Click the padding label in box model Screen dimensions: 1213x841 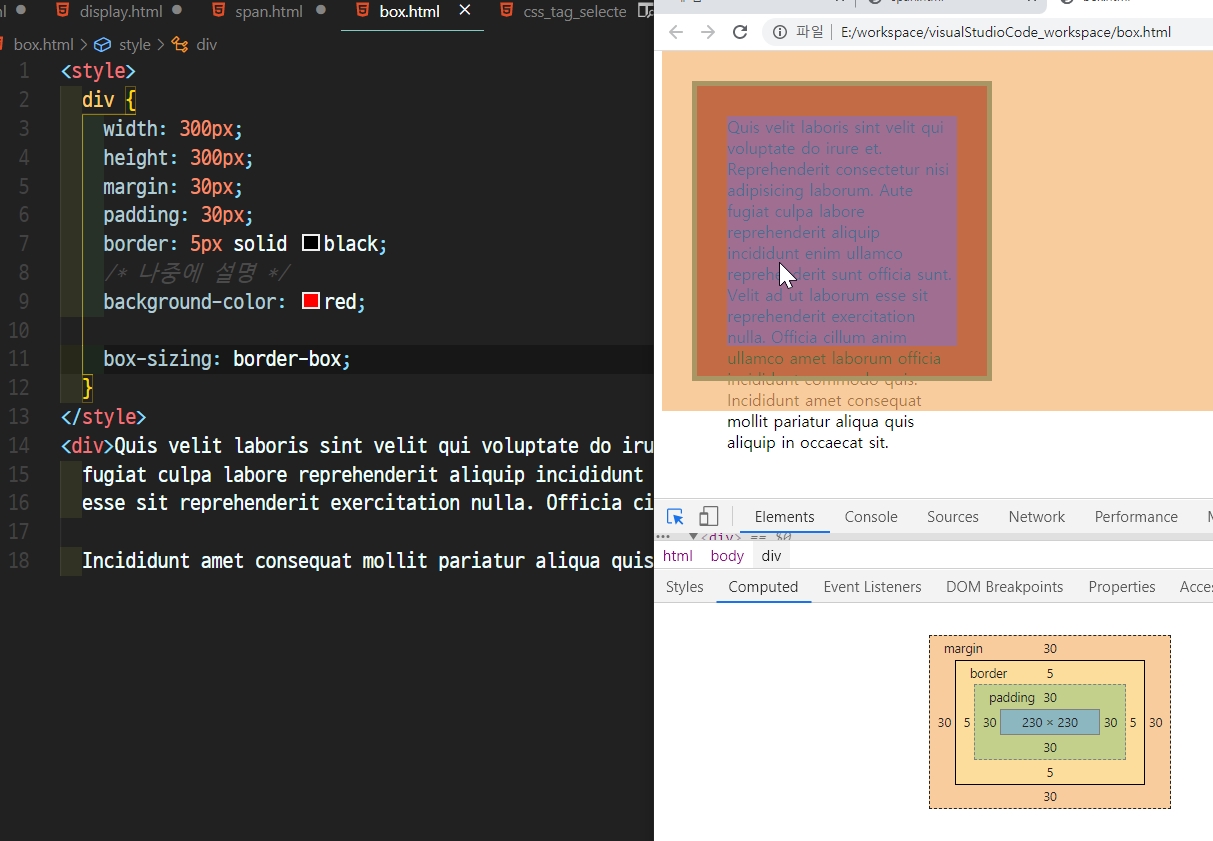coord(1012,697)
